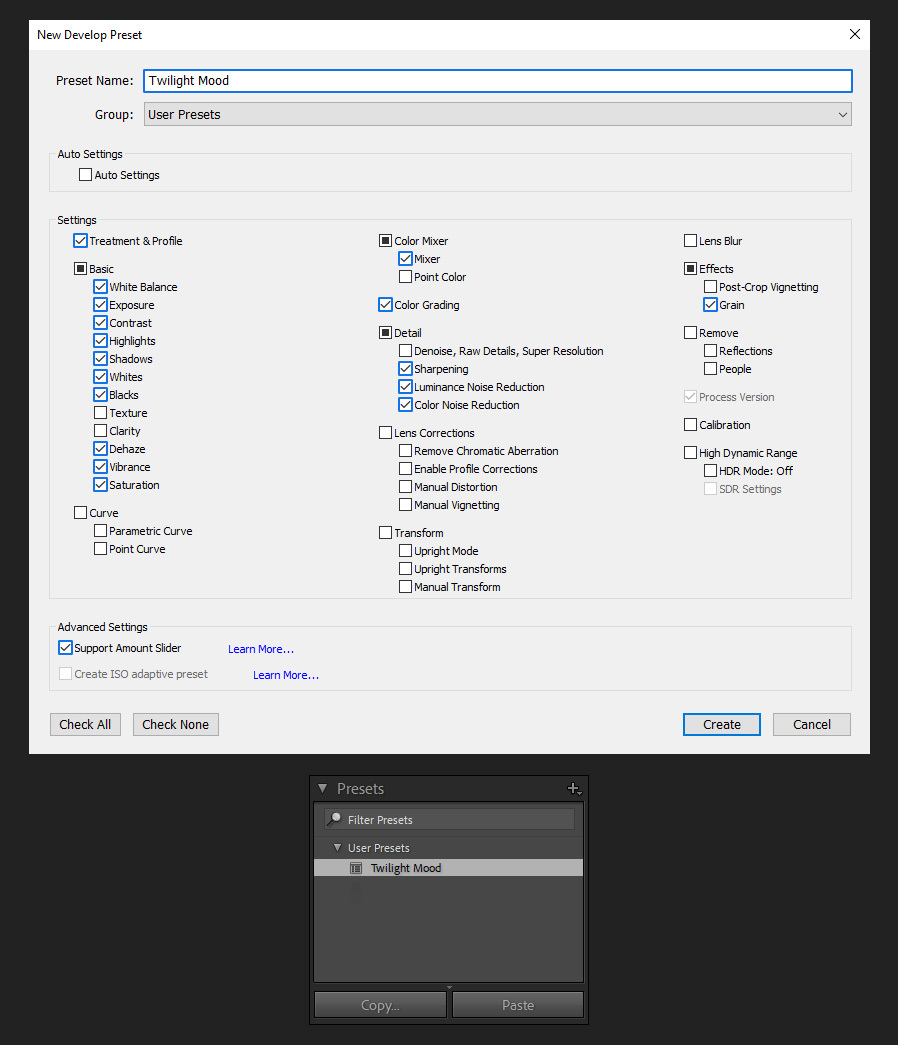Uncheck the Blacks checkbox
The width and height of the screenshot is (898, 1045).
pyautogui.click(x=101, y=395)
